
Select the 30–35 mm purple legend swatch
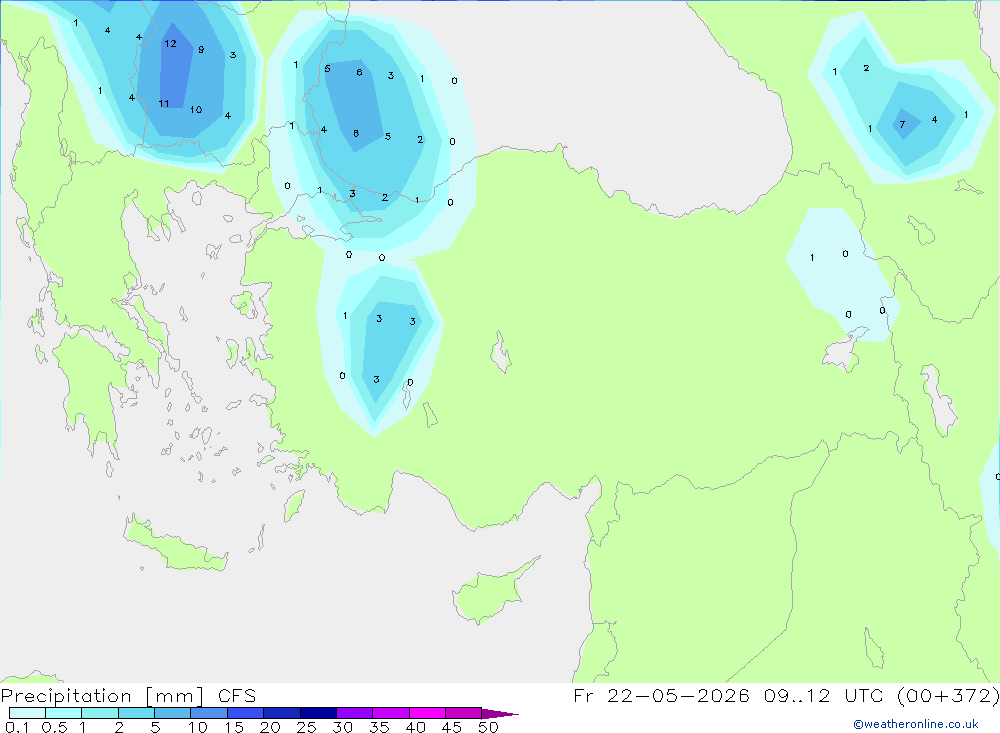tap(355, 713)
